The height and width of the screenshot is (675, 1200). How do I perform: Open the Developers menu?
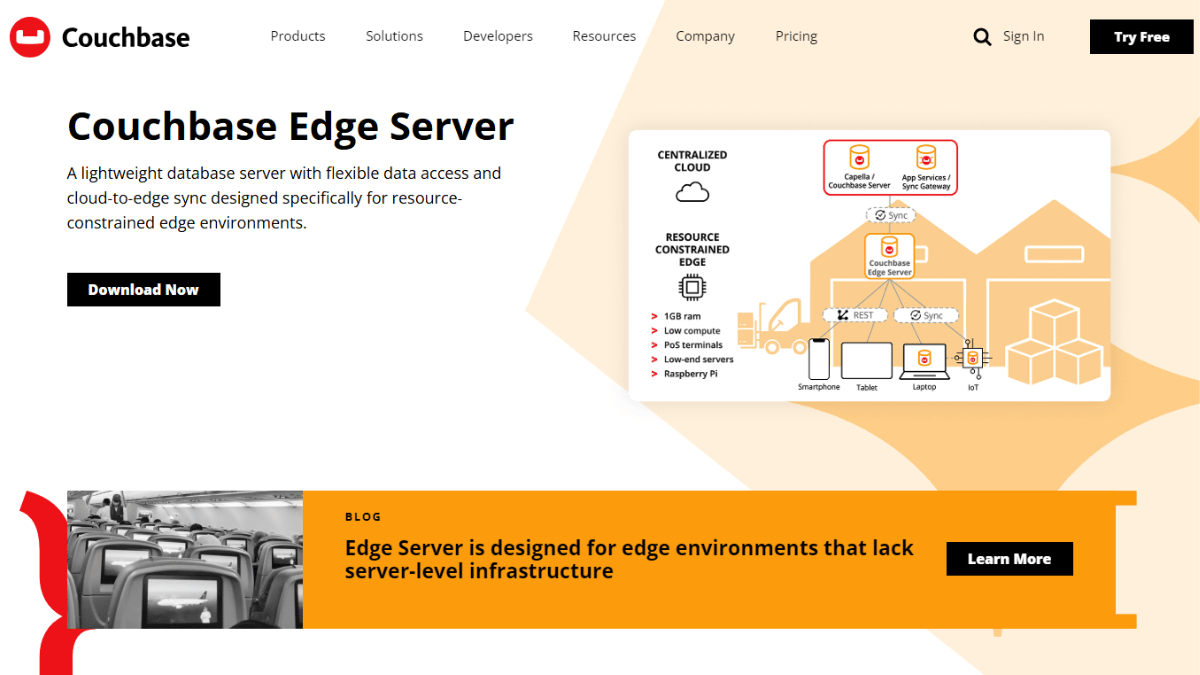pyautogui.click(x=498, y=36)
